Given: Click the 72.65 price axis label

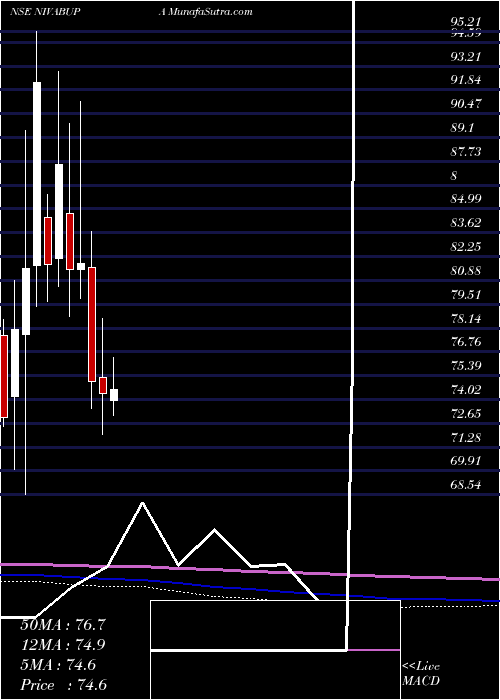Looking at the screenshot, I should [465, 414].
